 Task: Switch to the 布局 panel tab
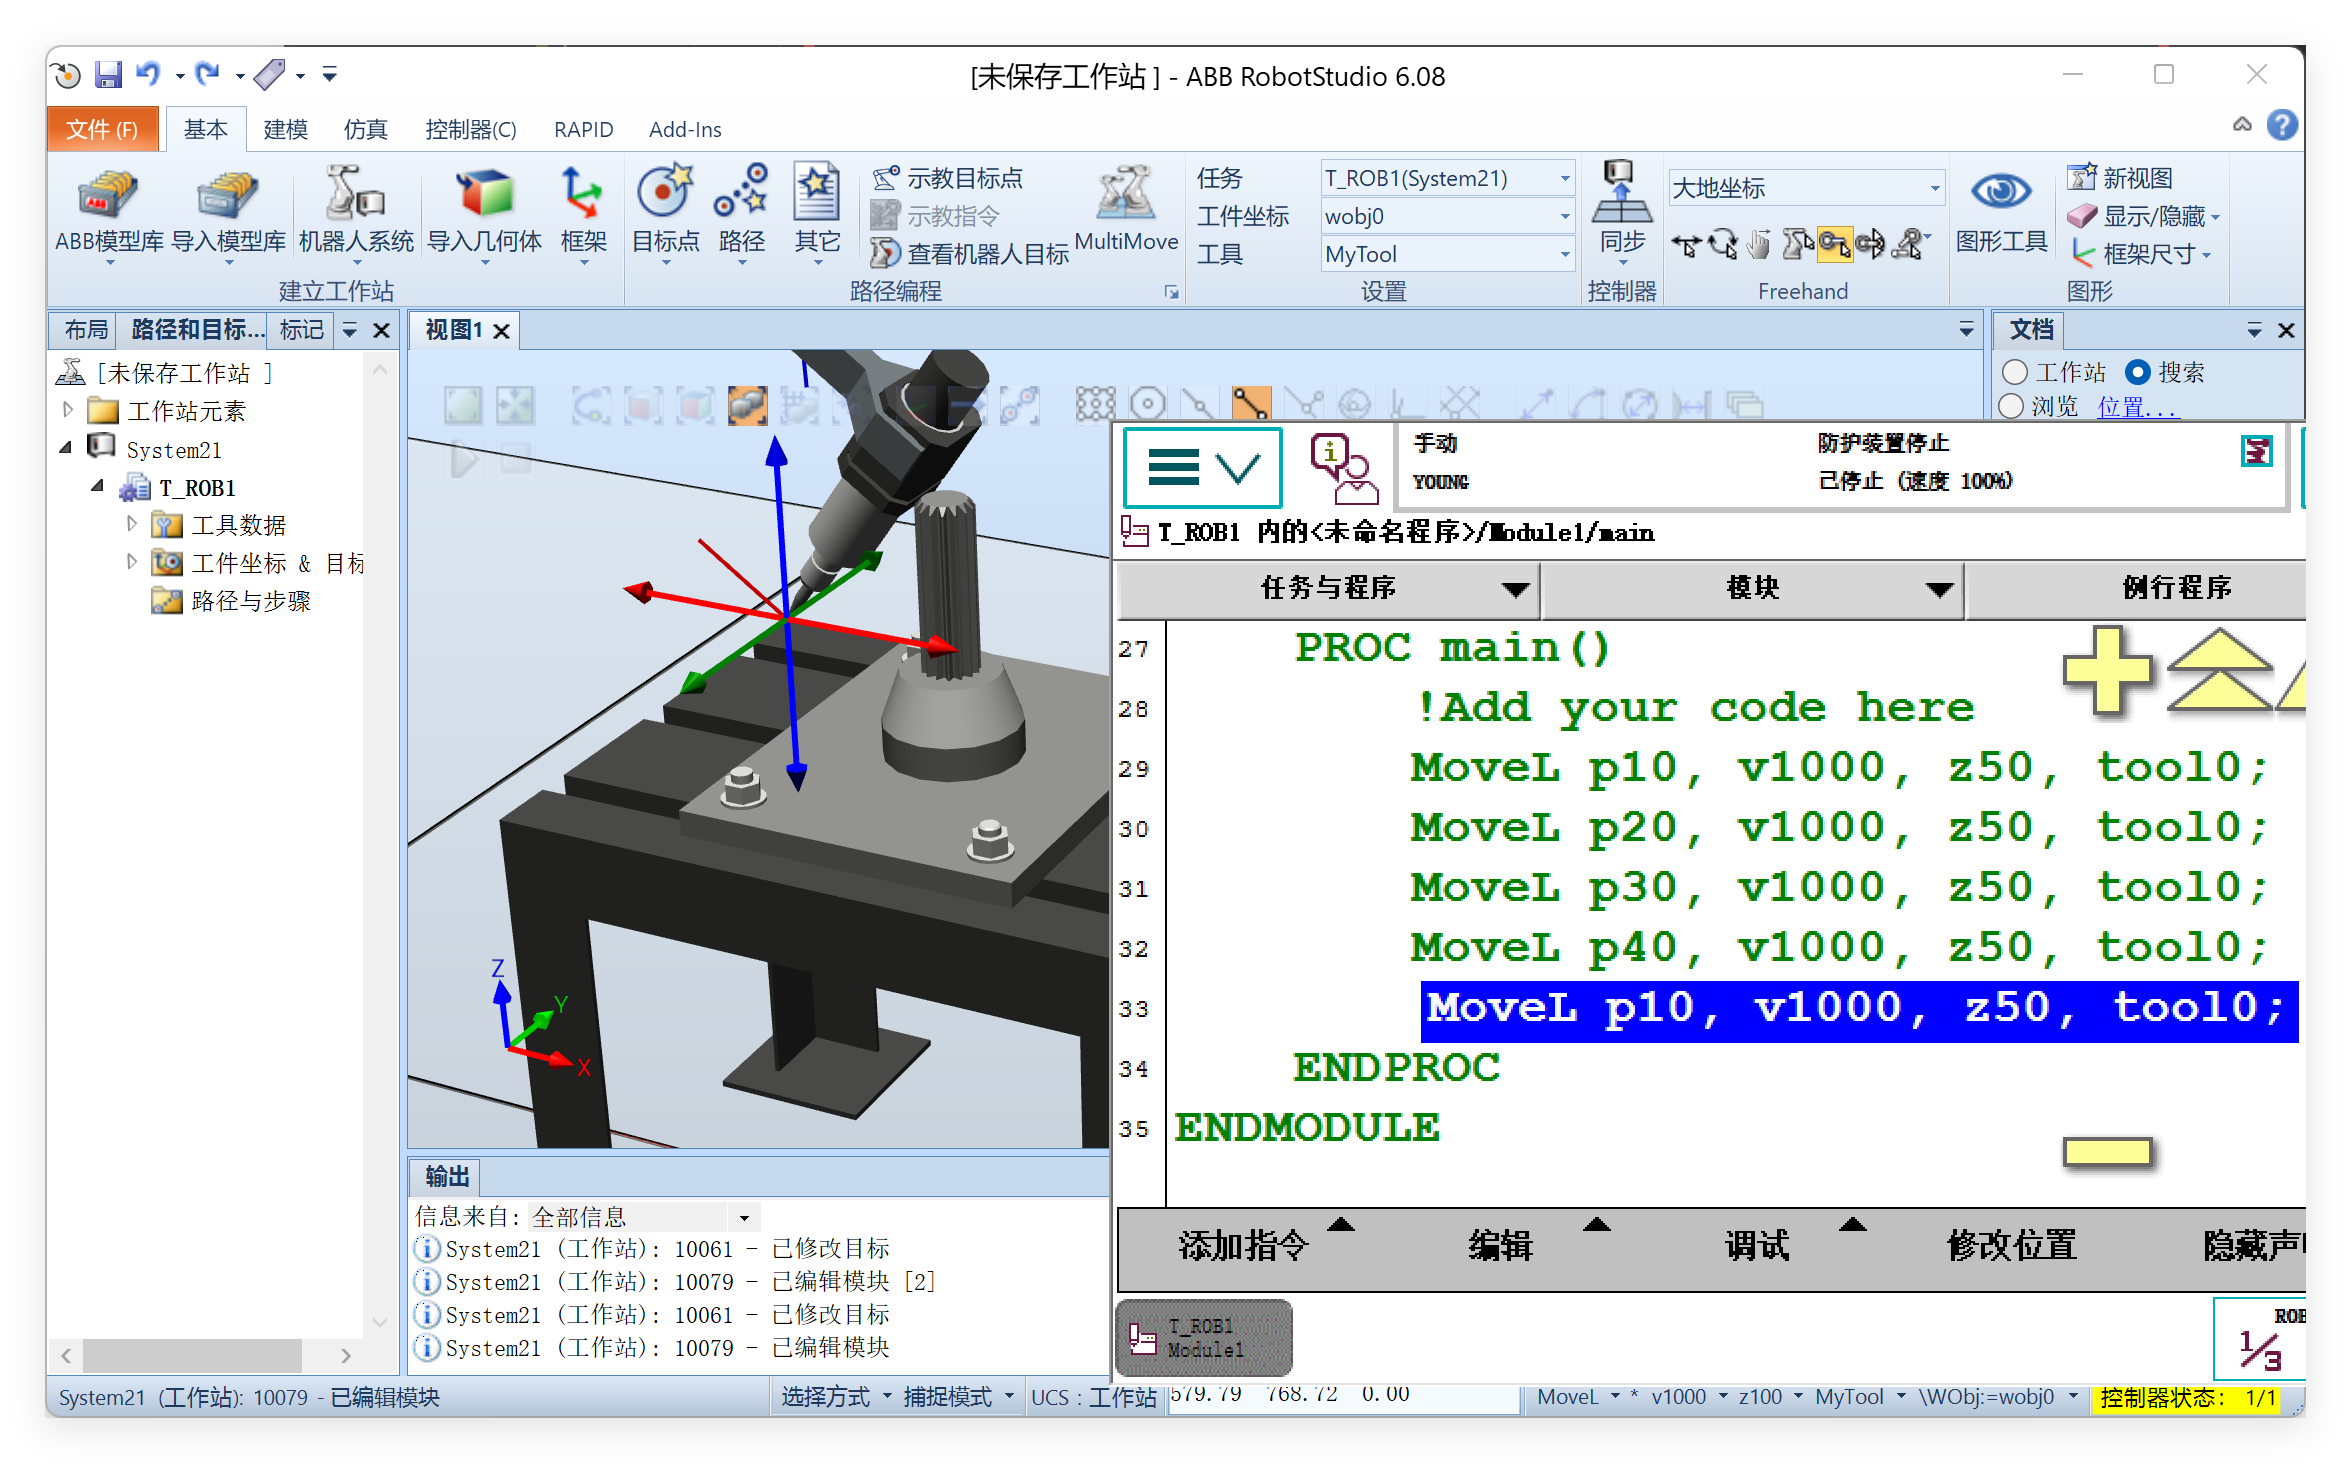click(x=85, y=329)
